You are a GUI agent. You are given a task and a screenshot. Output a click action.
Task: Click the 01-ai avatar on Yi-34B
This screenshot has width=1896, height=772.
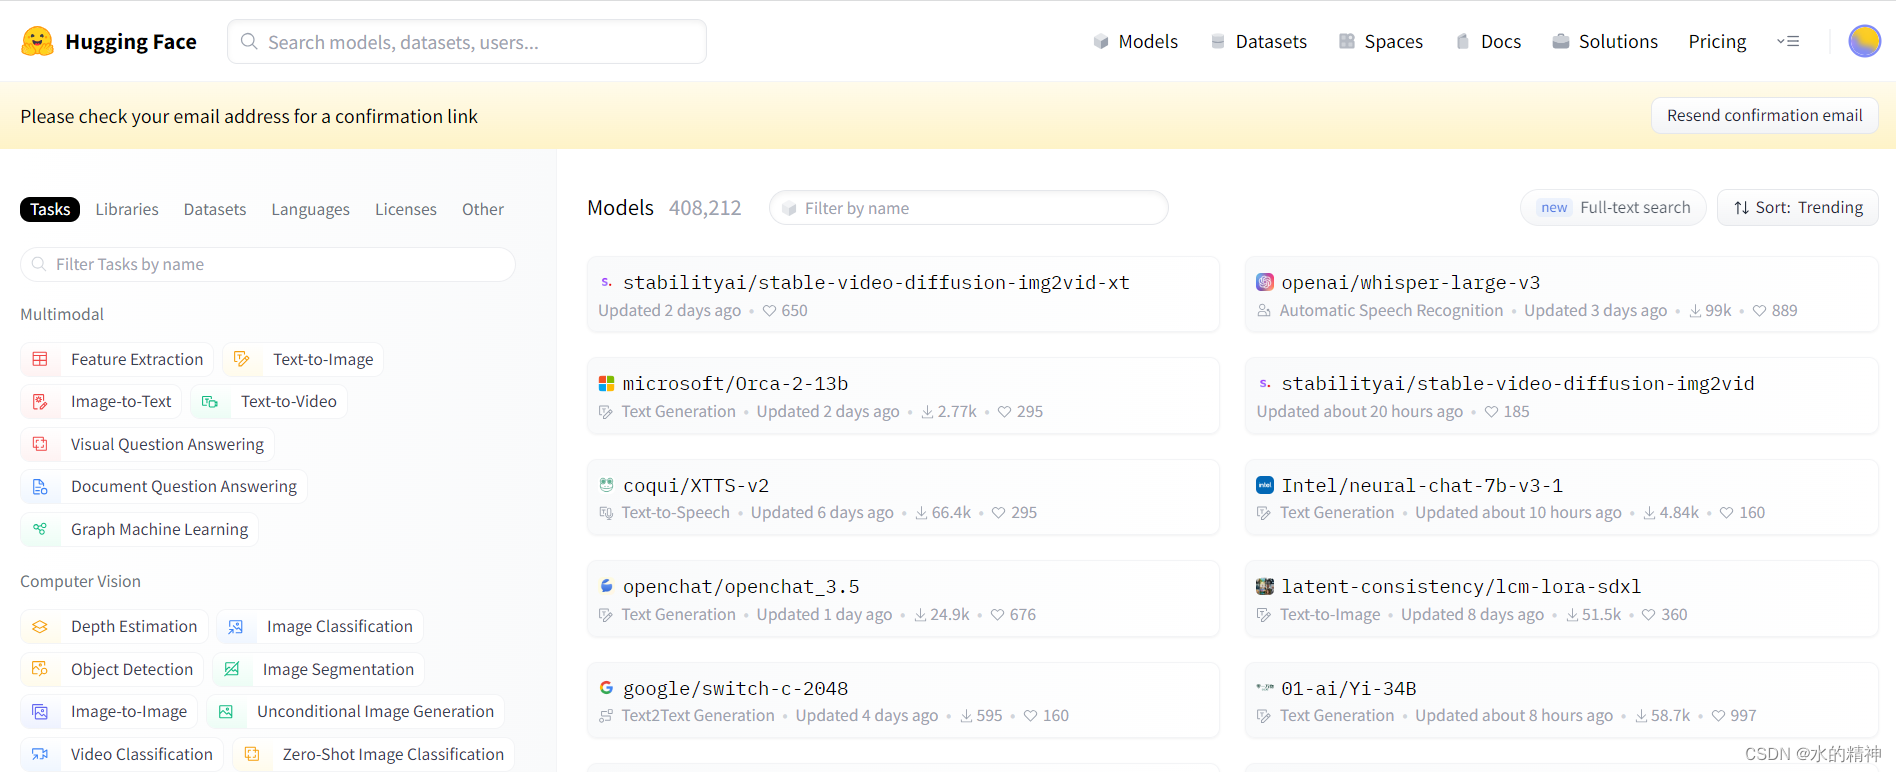(1265, 688)
